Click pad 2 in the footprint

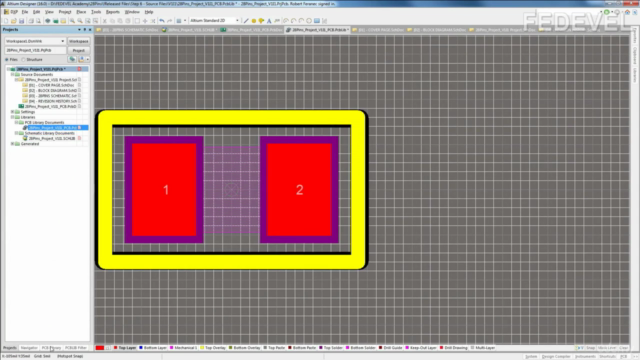[299, 190]
